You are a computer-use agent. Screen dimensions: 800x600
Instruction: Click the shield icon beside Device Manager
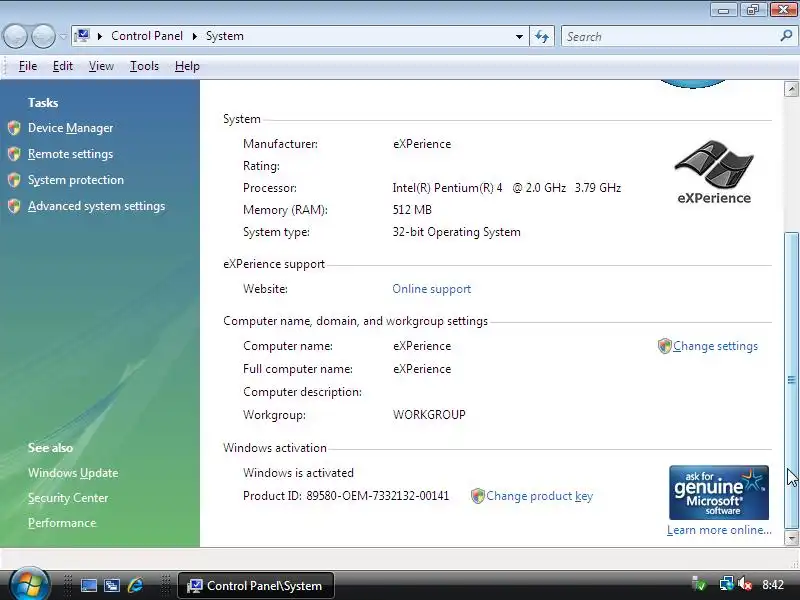click(14, 128)
